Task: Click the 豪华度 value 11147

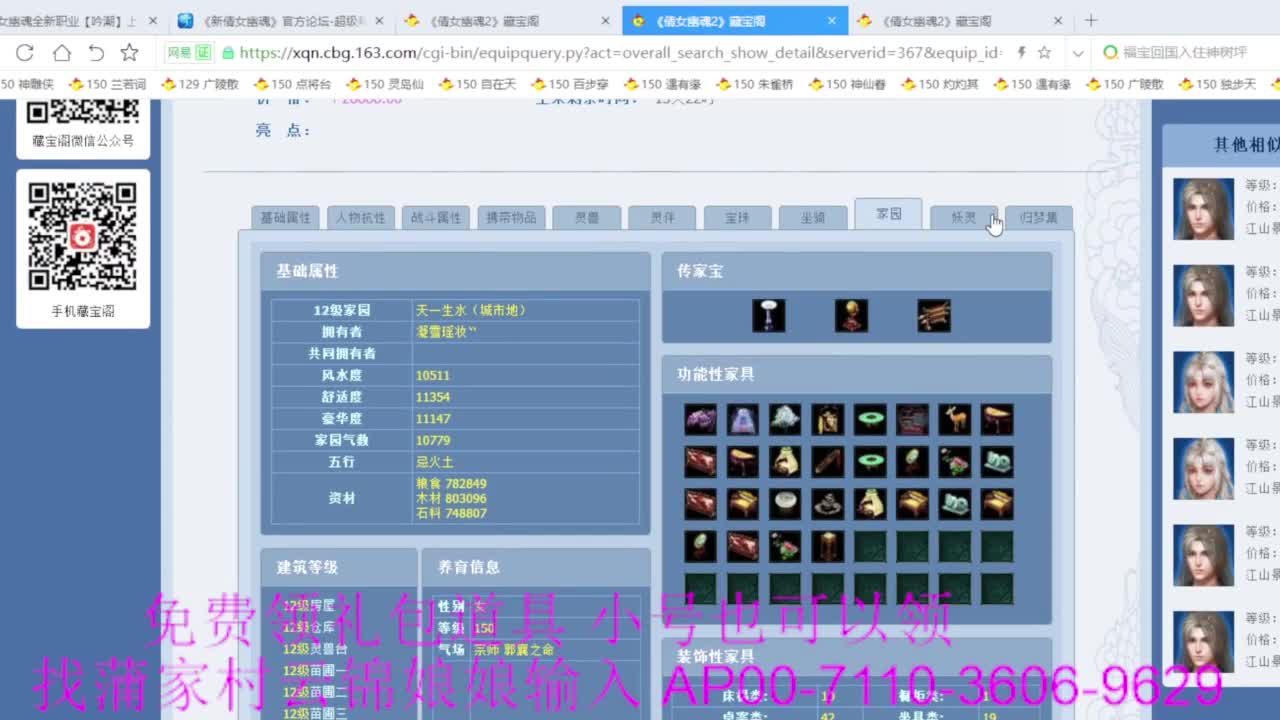Action: click(433, 419)
